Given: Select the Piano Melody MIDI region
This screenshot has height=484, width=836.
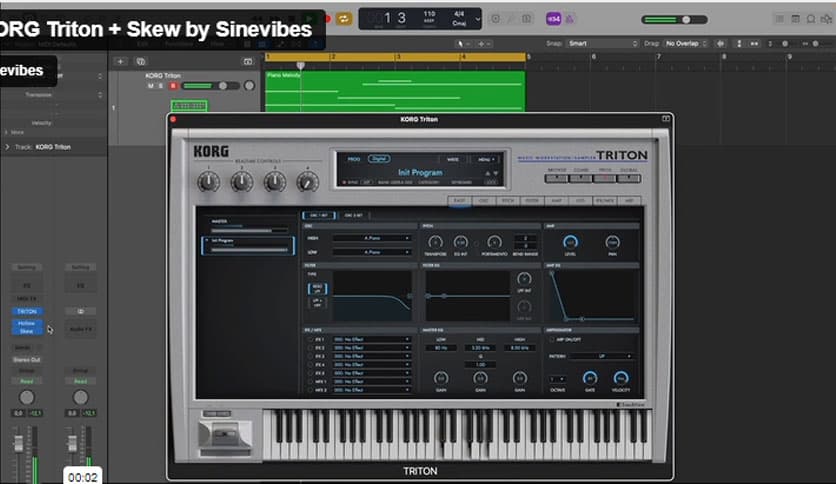Looking at the screenshot, I should click(x=395, y=91).
